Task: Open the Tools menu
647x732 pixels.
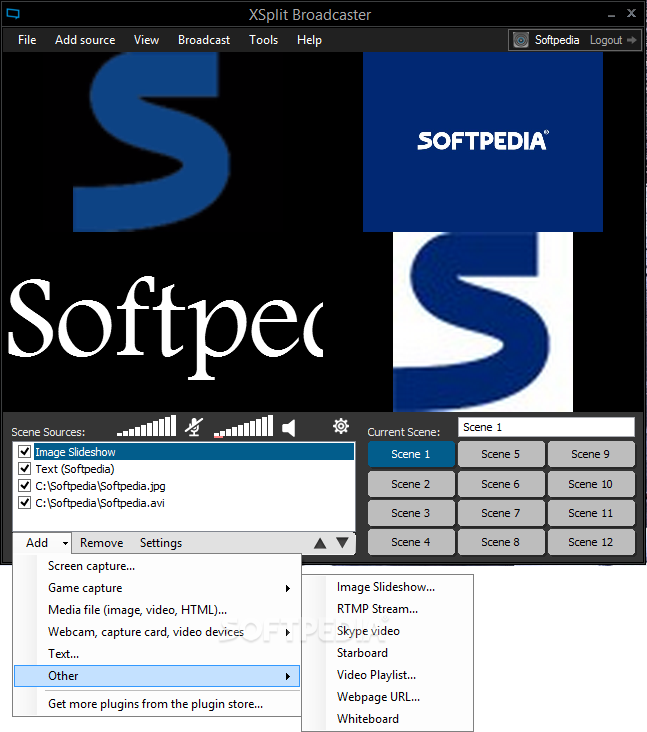Action: tap(264, 40)
